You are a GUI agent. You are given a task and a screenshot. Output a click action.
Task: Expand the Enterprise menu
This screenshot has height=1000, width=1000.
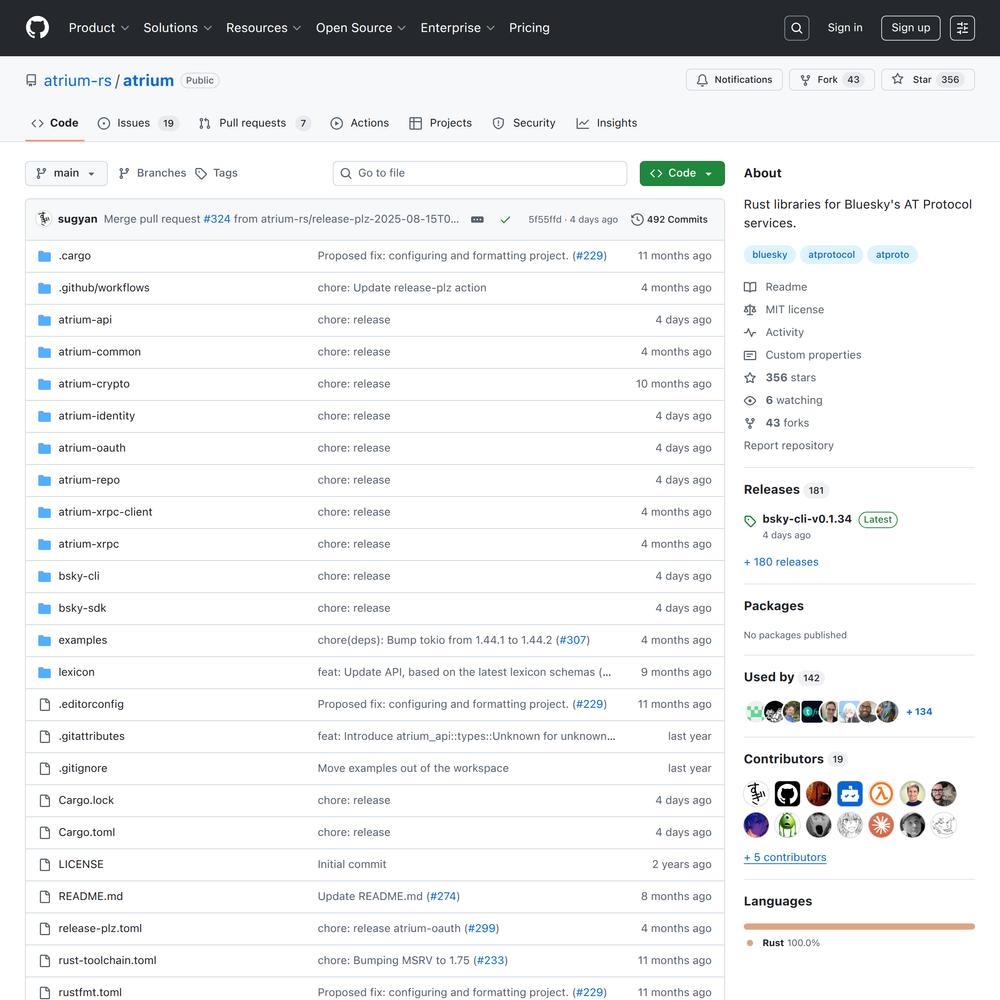[457, 28]
